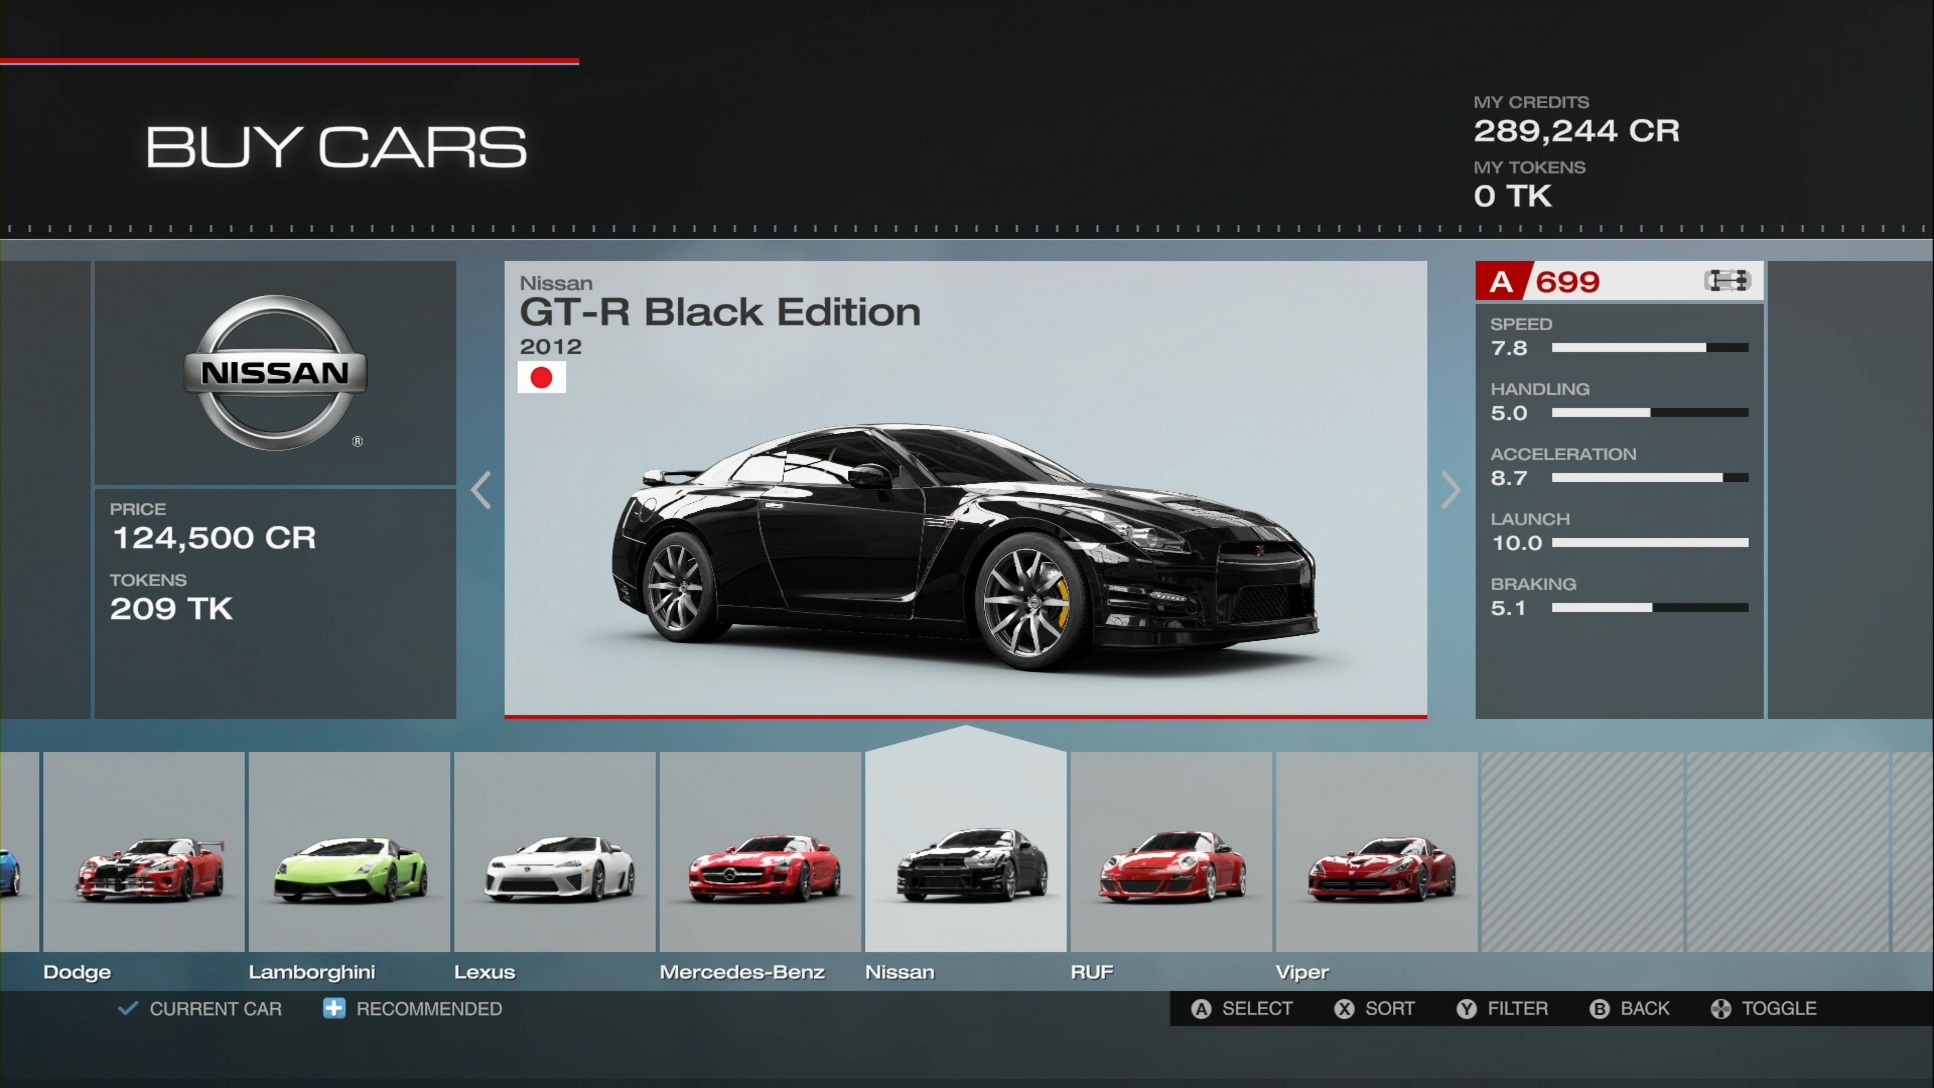
Task: Click the Y button icon
Action: point(1466,1009)
